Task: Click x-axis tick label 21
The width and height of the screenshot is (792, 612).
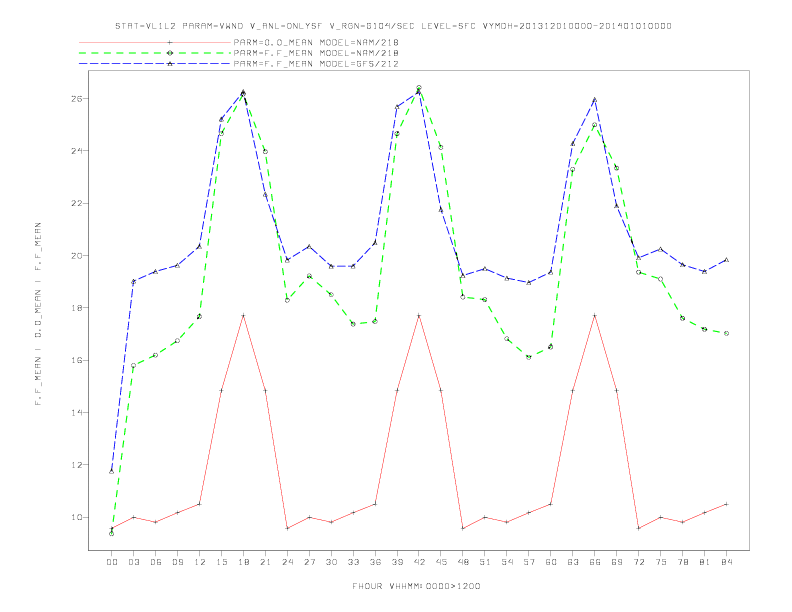Action: tap(265, 562)
